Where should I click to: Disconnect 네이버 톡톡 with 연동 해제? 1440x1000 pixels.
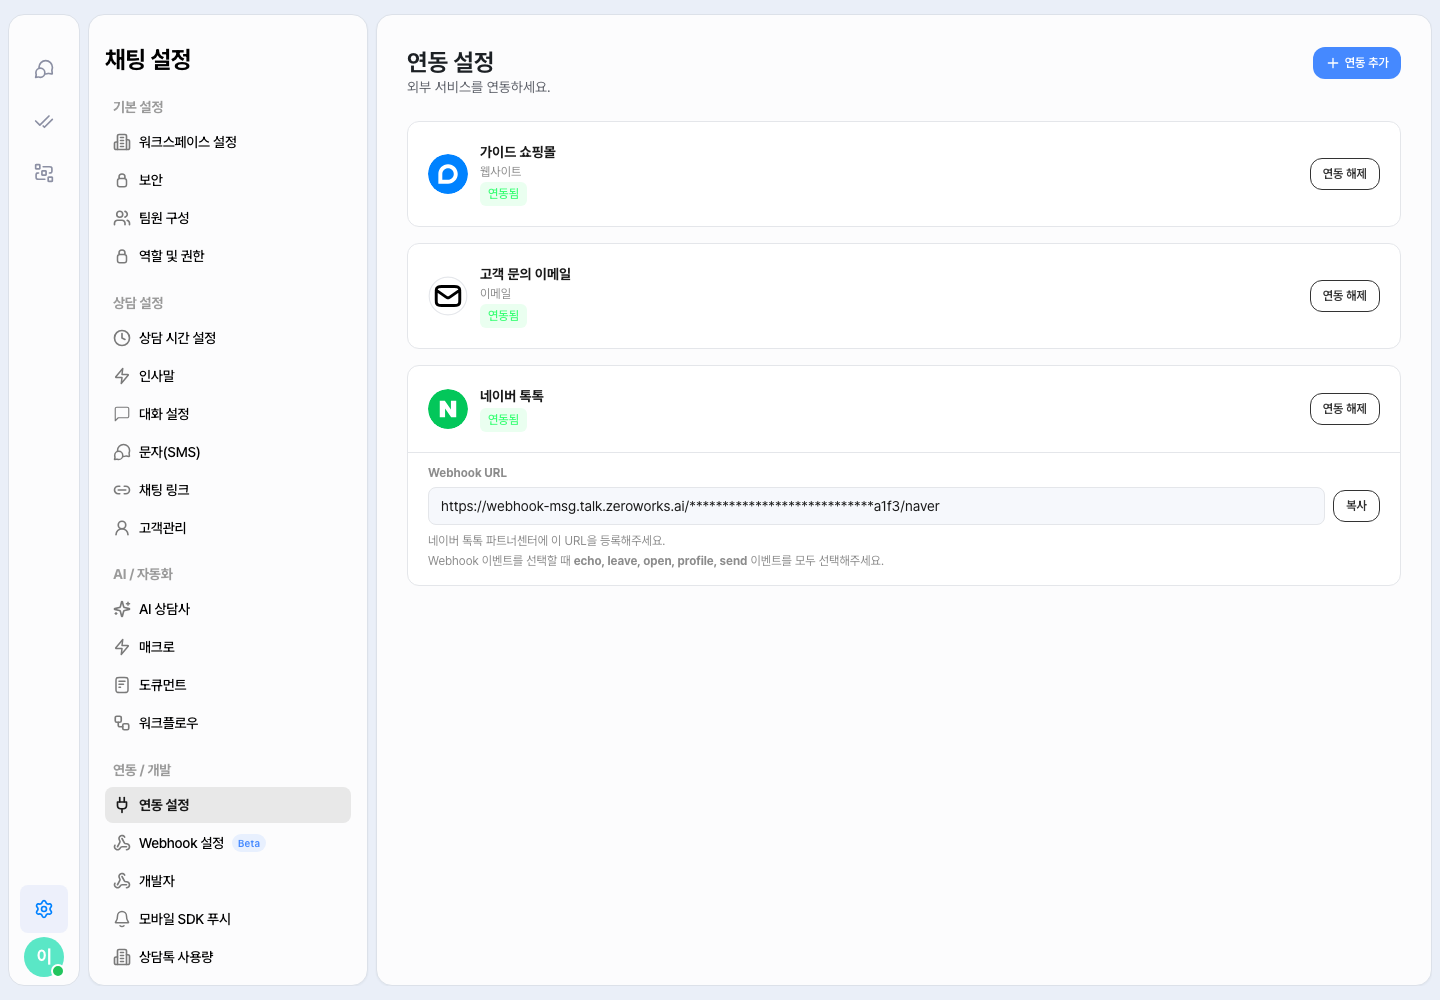(1345, 409)
